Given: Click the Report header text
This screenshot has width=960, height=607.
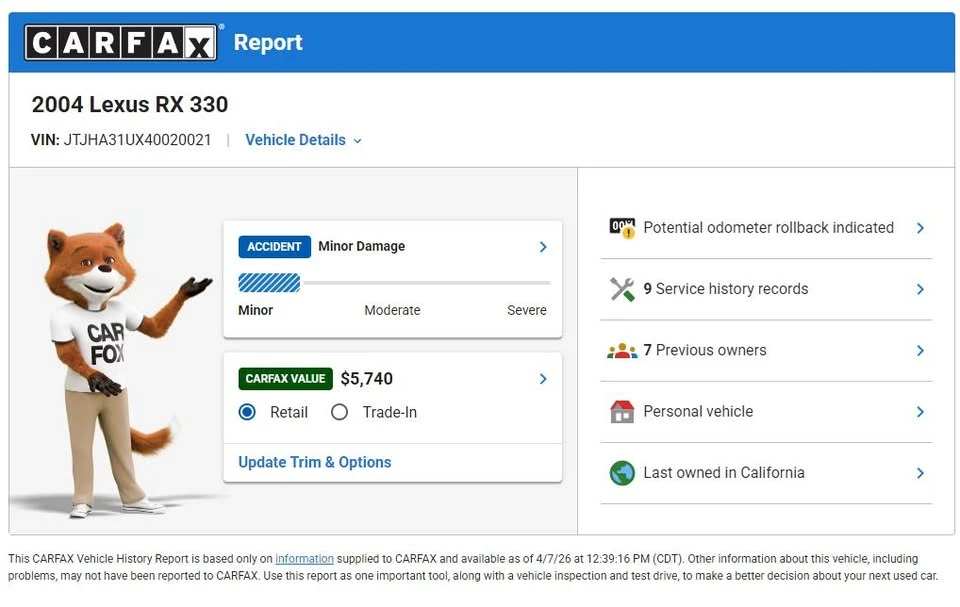Looking at the screenshot, I should click(x=268, y=42).
